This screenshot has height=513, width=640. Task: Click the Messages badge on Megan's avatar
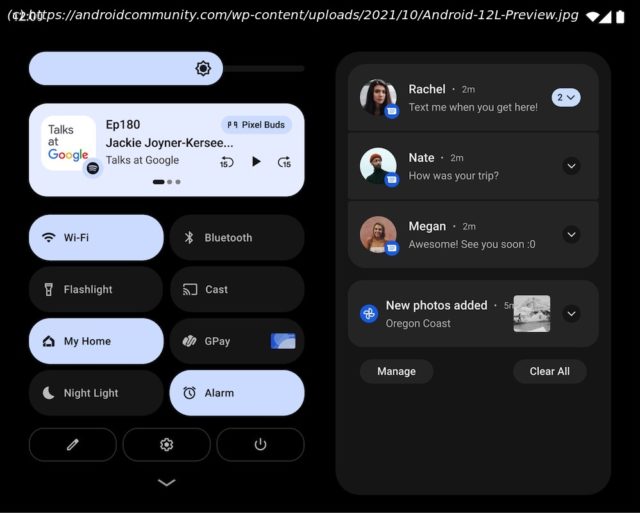point(392,248)
